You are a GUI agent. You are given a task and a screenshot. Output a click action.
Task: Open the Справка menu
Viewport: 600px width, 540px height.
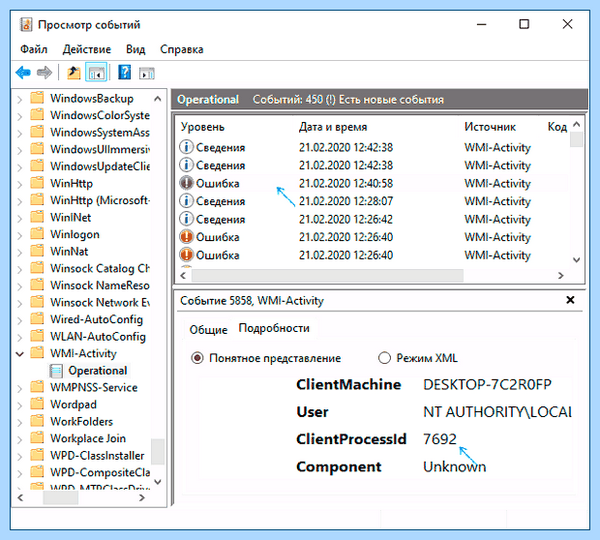pyautogui.click(x=182, y=49)
